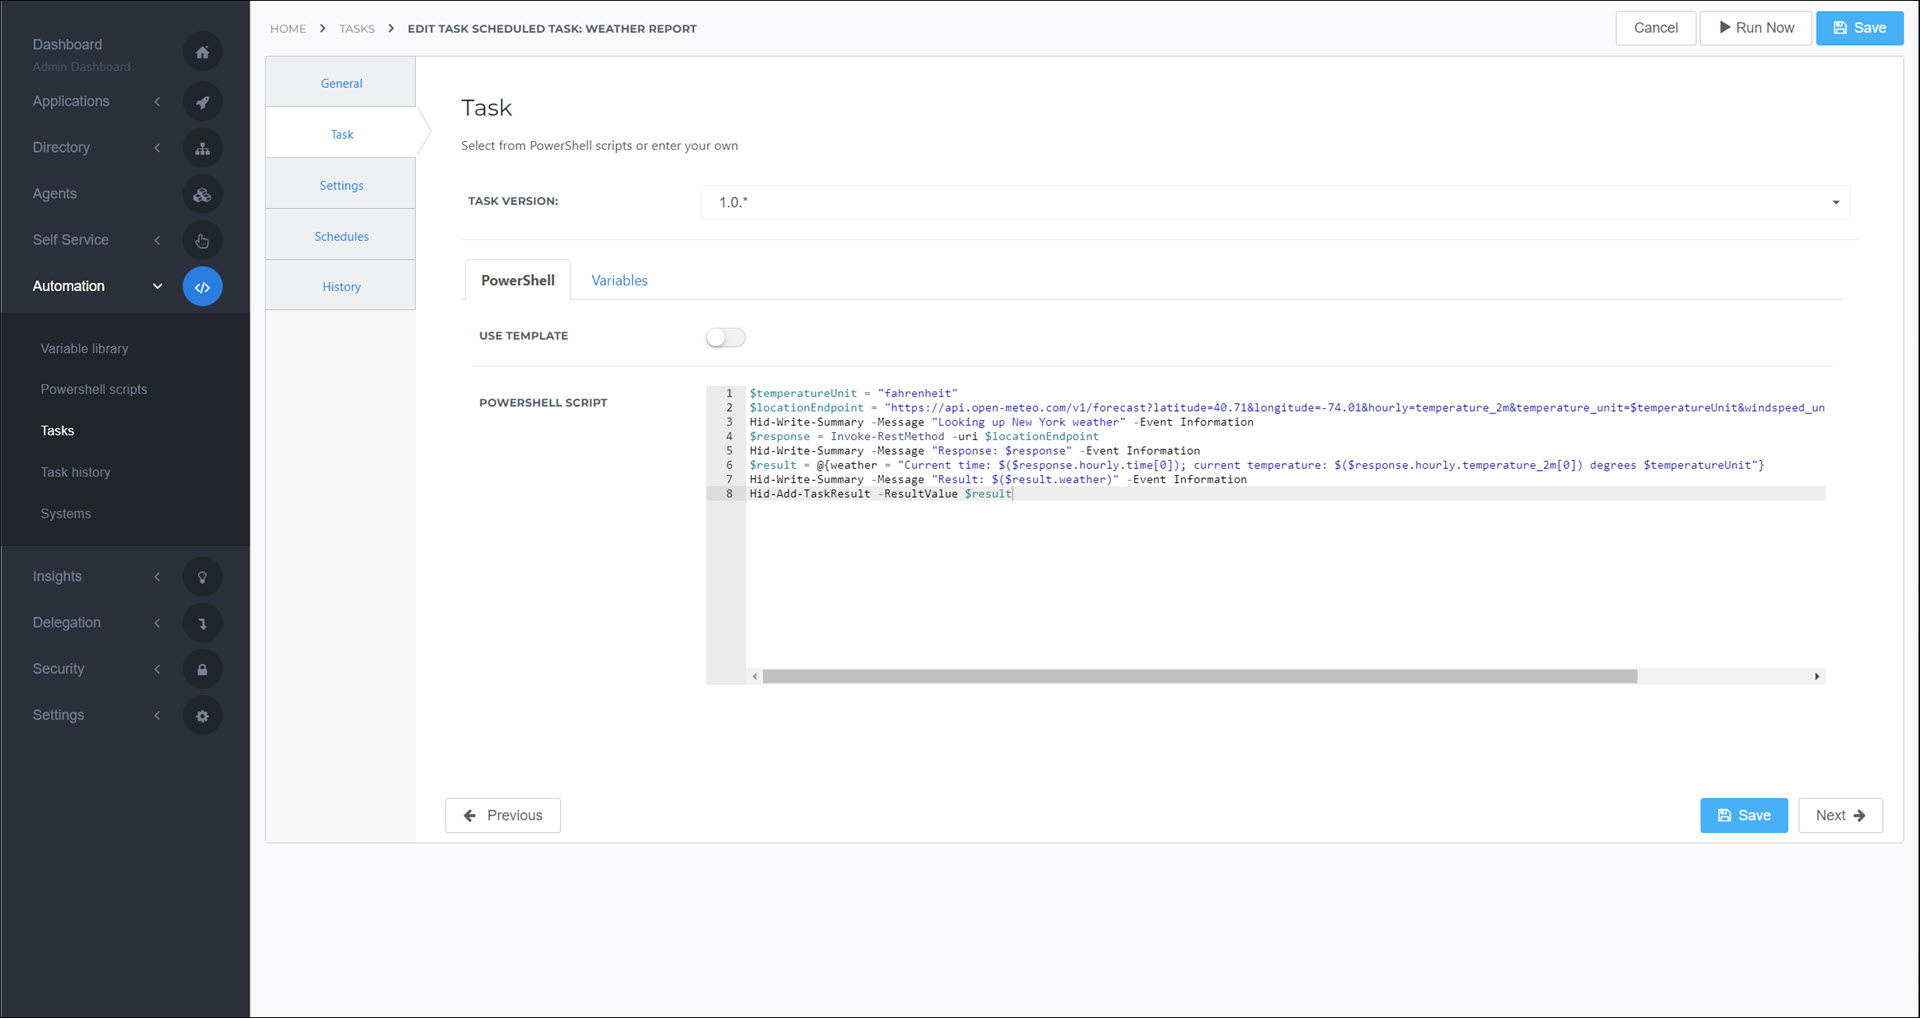The width and height of the screenshot is (1920, 1019).
Task: Open Systems in the sidebar
Action: (65, 514)
